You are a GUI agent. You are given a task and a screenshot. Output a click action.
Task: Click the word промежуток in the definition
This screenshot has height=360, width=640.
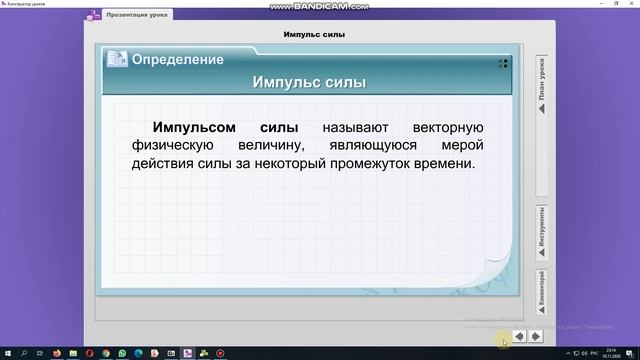[x=370, y=164]
